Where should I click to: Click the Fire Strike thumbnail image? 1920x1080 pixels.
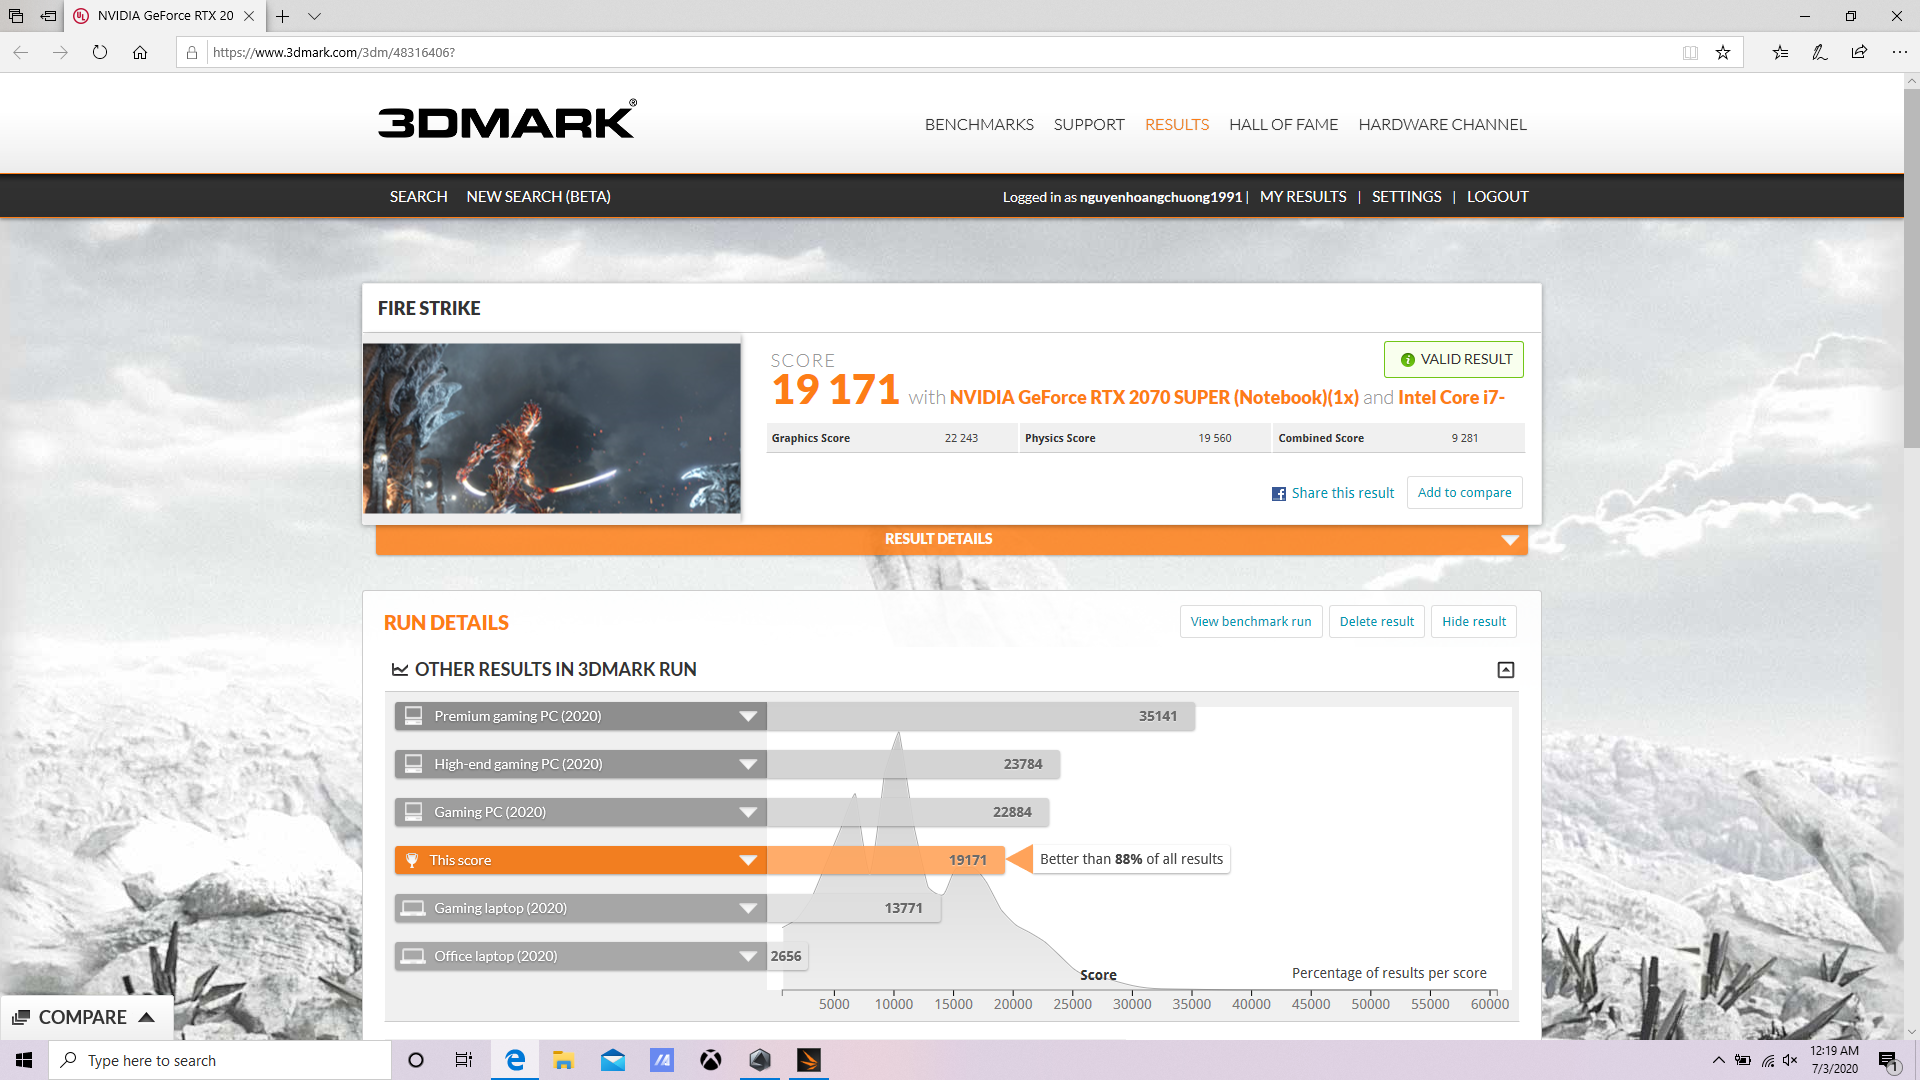[552, 429]
